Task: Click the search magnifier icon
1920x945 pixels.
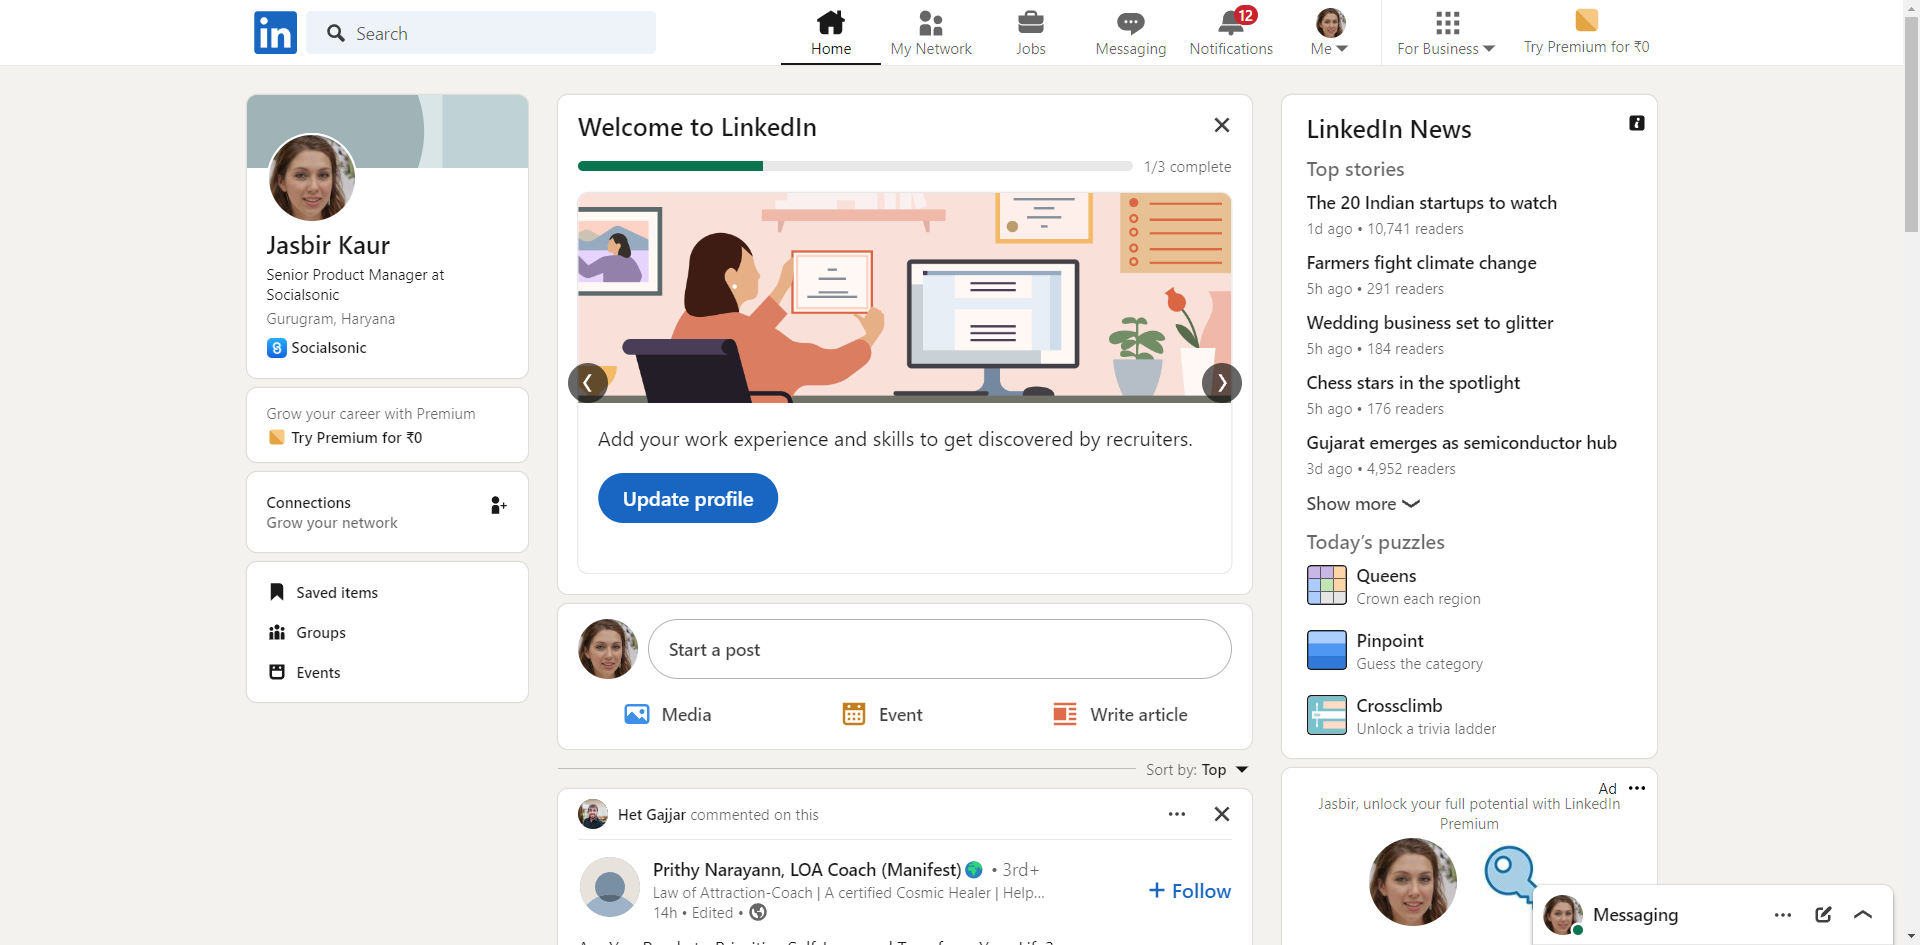Action: click(336, 33)
